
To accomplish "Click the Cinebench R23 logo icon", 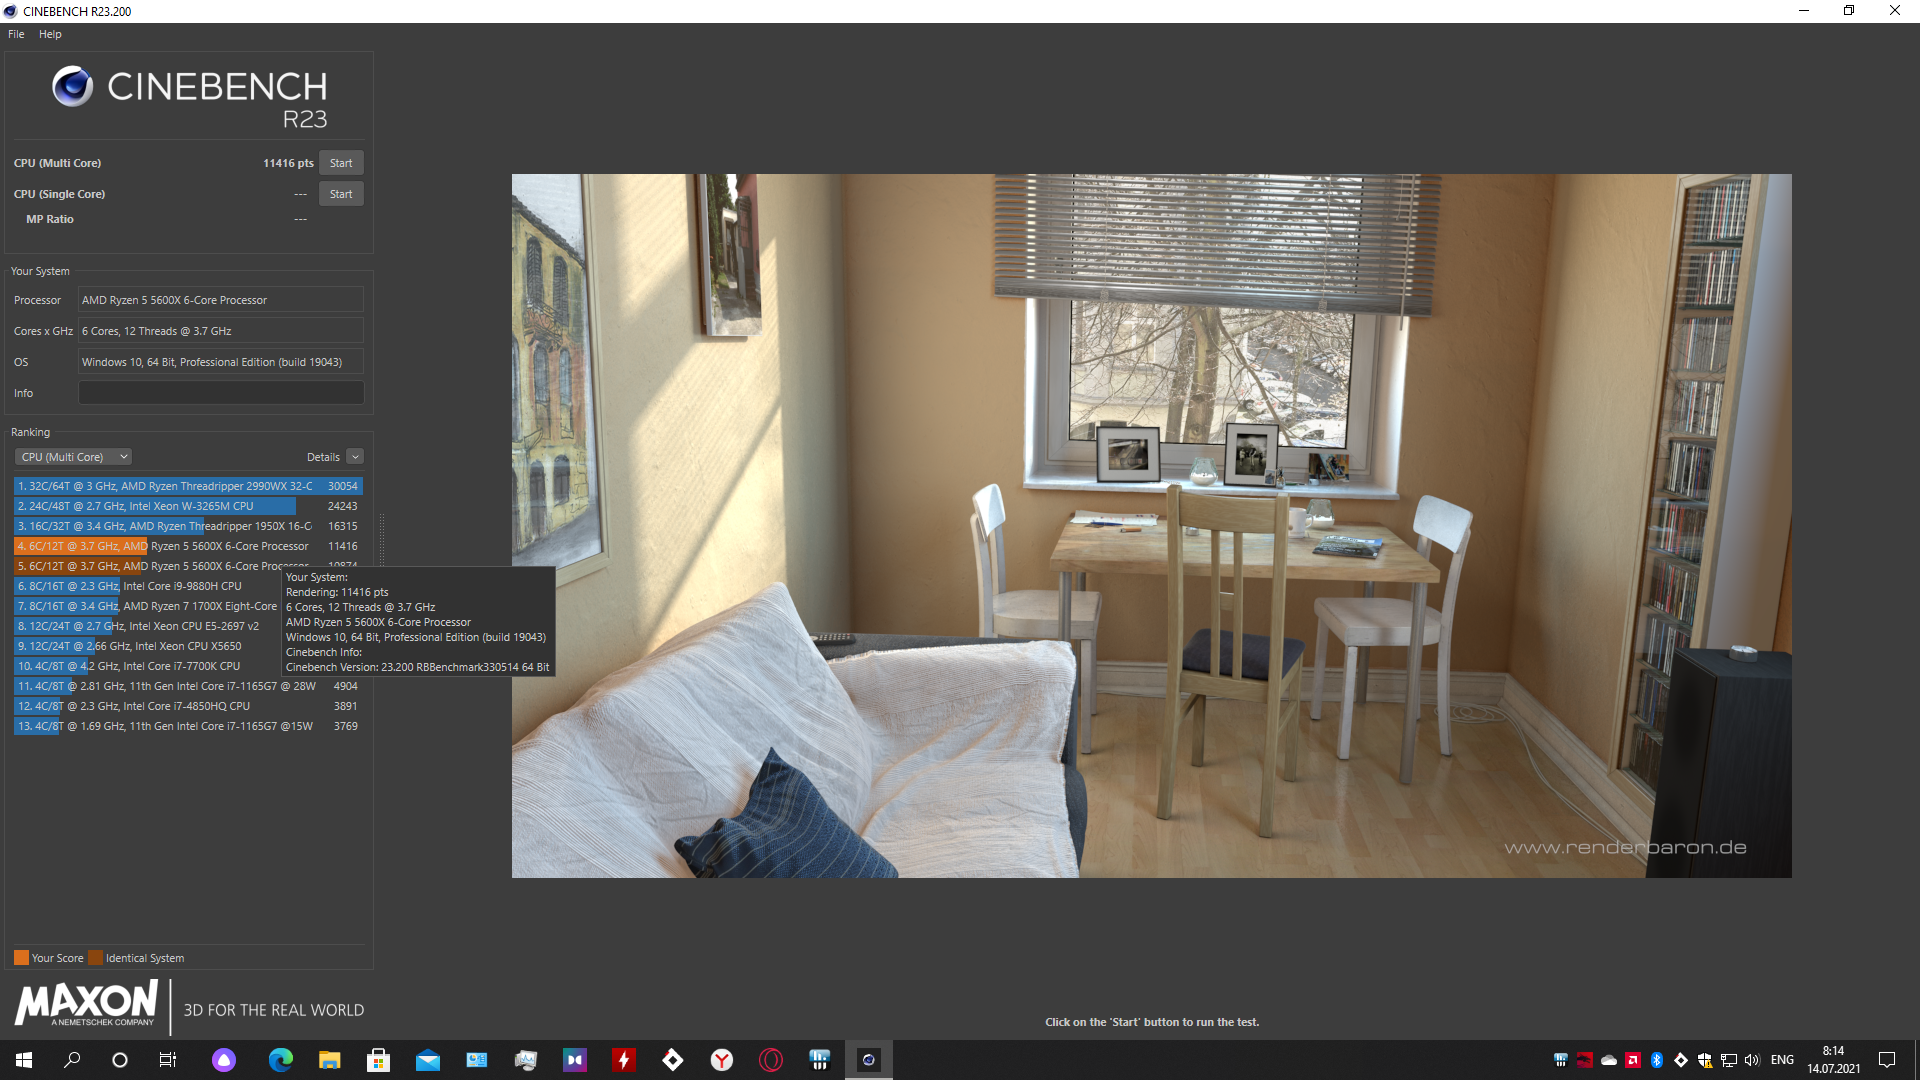I will tap(72, 87).
